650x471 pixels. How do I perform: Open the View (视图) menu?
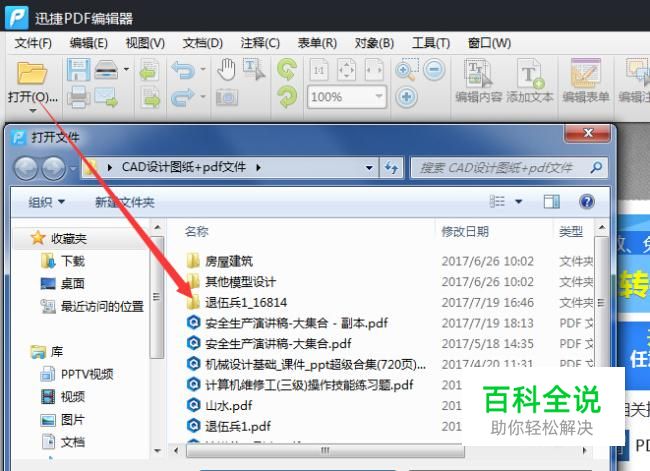coord(145,43)
